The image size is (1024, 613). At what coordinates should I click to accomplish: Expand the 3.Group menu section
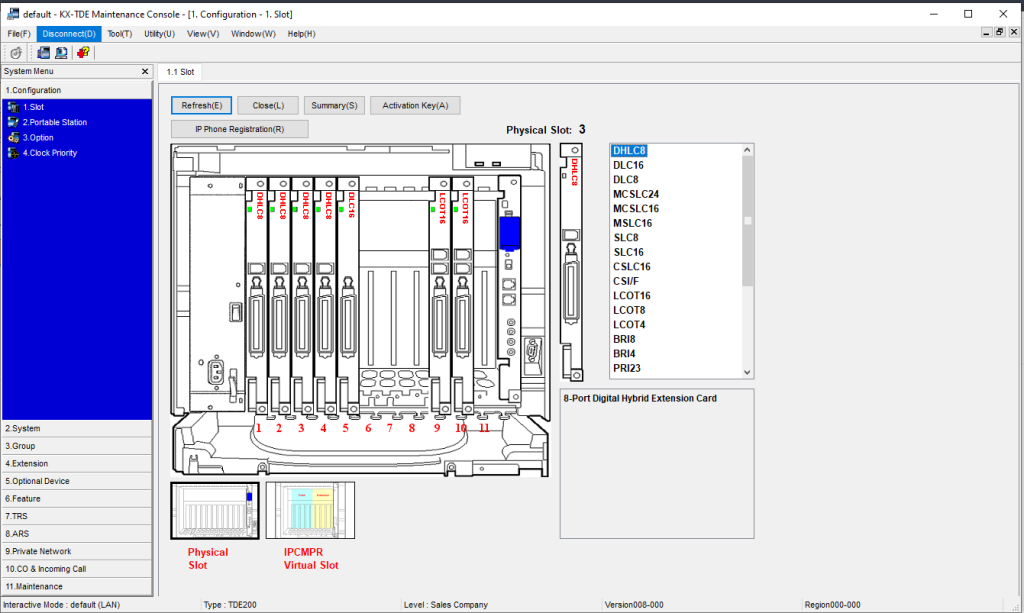tap(76, 446)
